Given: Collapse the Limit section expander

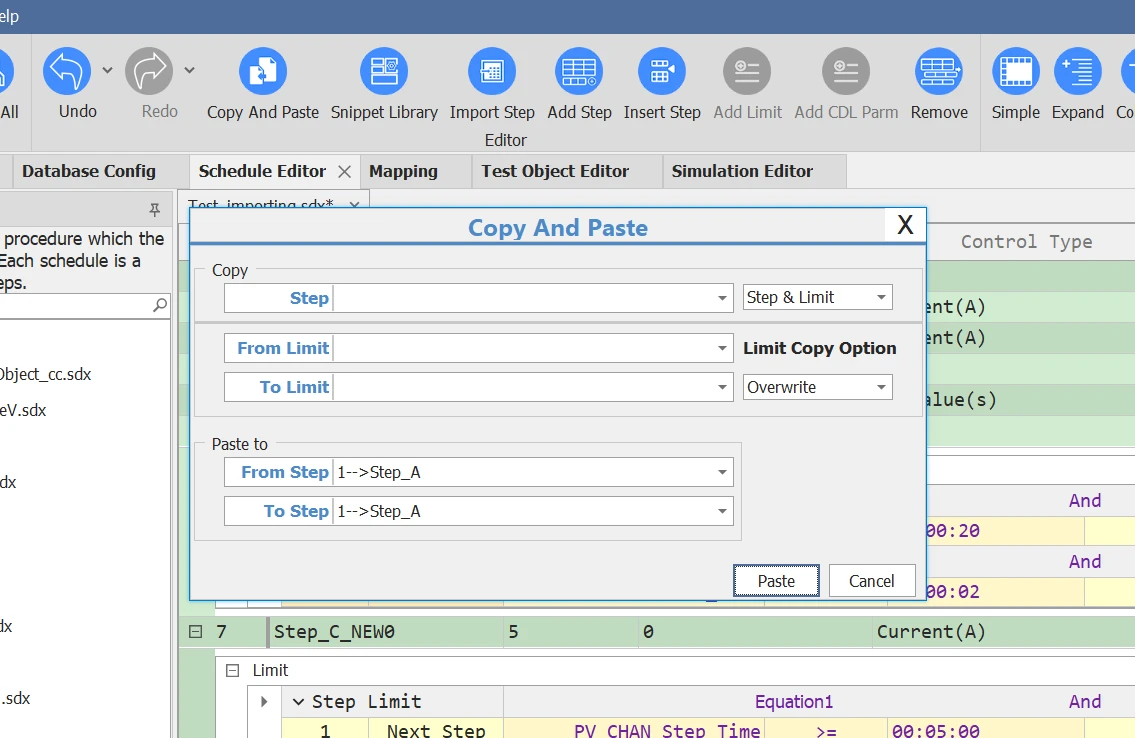Looking at the screenshot, I should [x=232, y=671].
